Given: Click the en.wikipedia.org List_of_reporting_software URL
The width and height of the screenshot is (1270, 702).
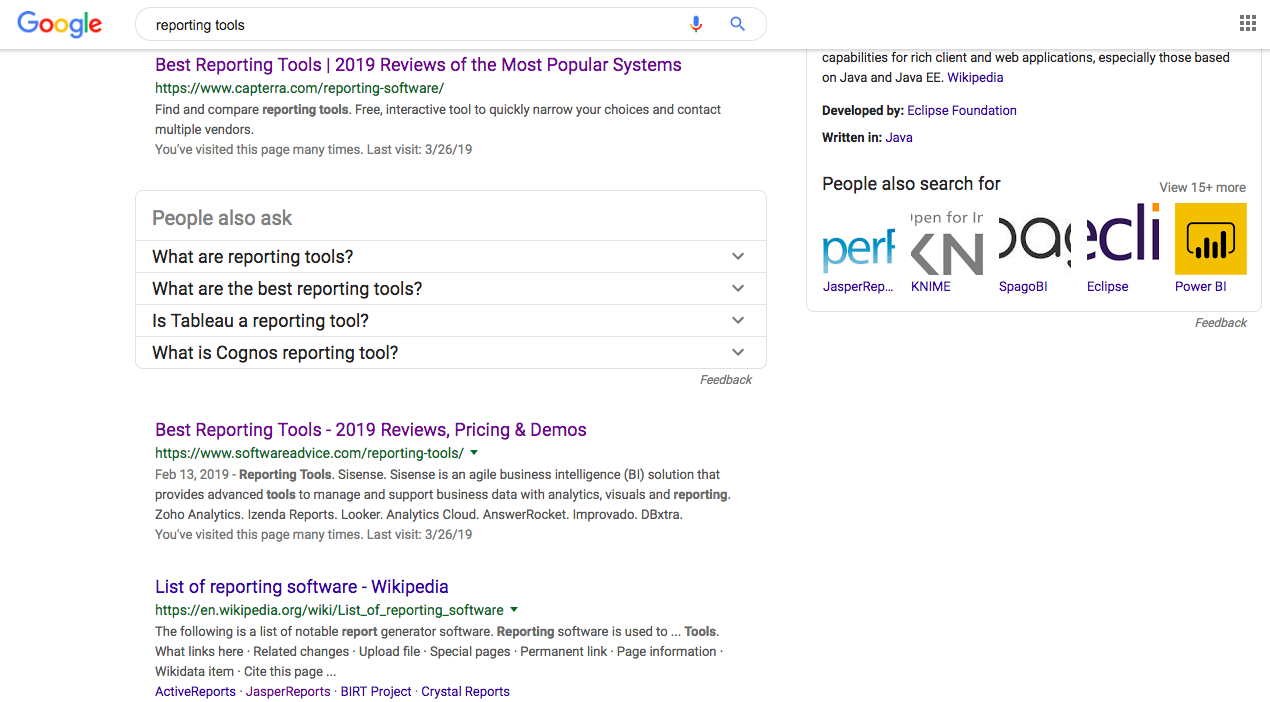Looking at the screenshot, I should (x=329, y=610).
